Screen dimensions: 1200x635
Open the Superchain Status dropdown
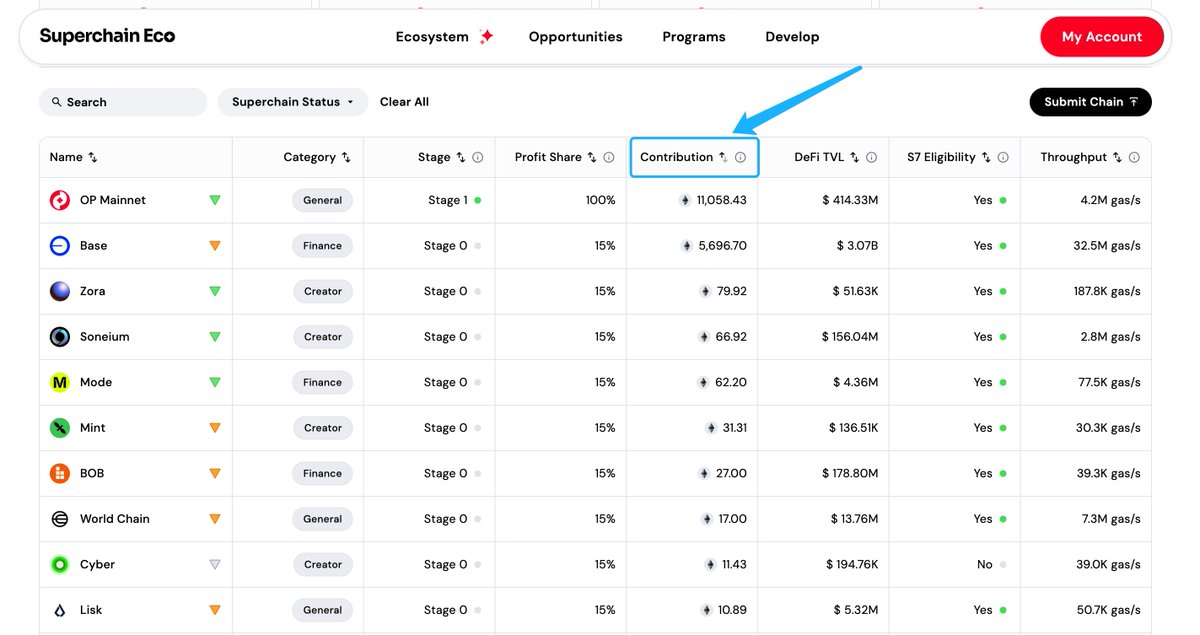pyautogui.click(x=292, y=102)
